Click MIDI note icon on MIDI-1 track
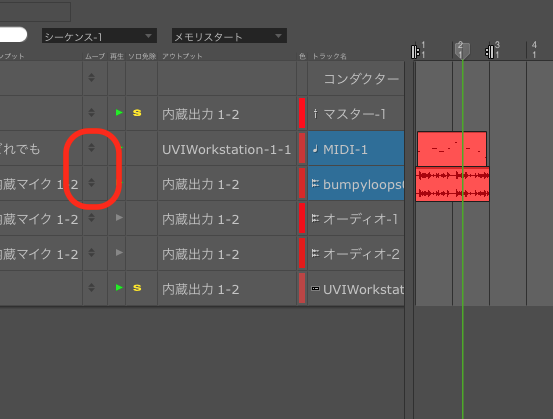Viewport: 553px width, 419px height. pos(315,149)
